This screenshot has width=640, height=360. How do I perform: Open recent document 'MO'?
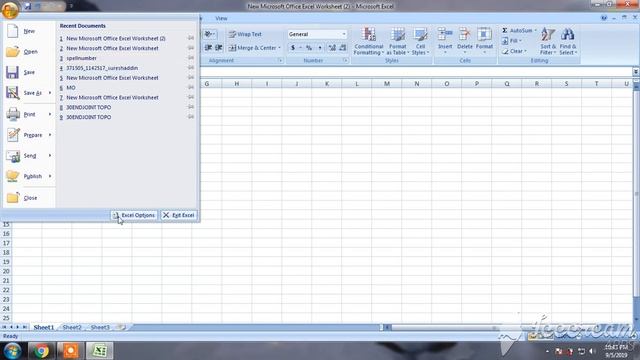(x=71, y=87)
